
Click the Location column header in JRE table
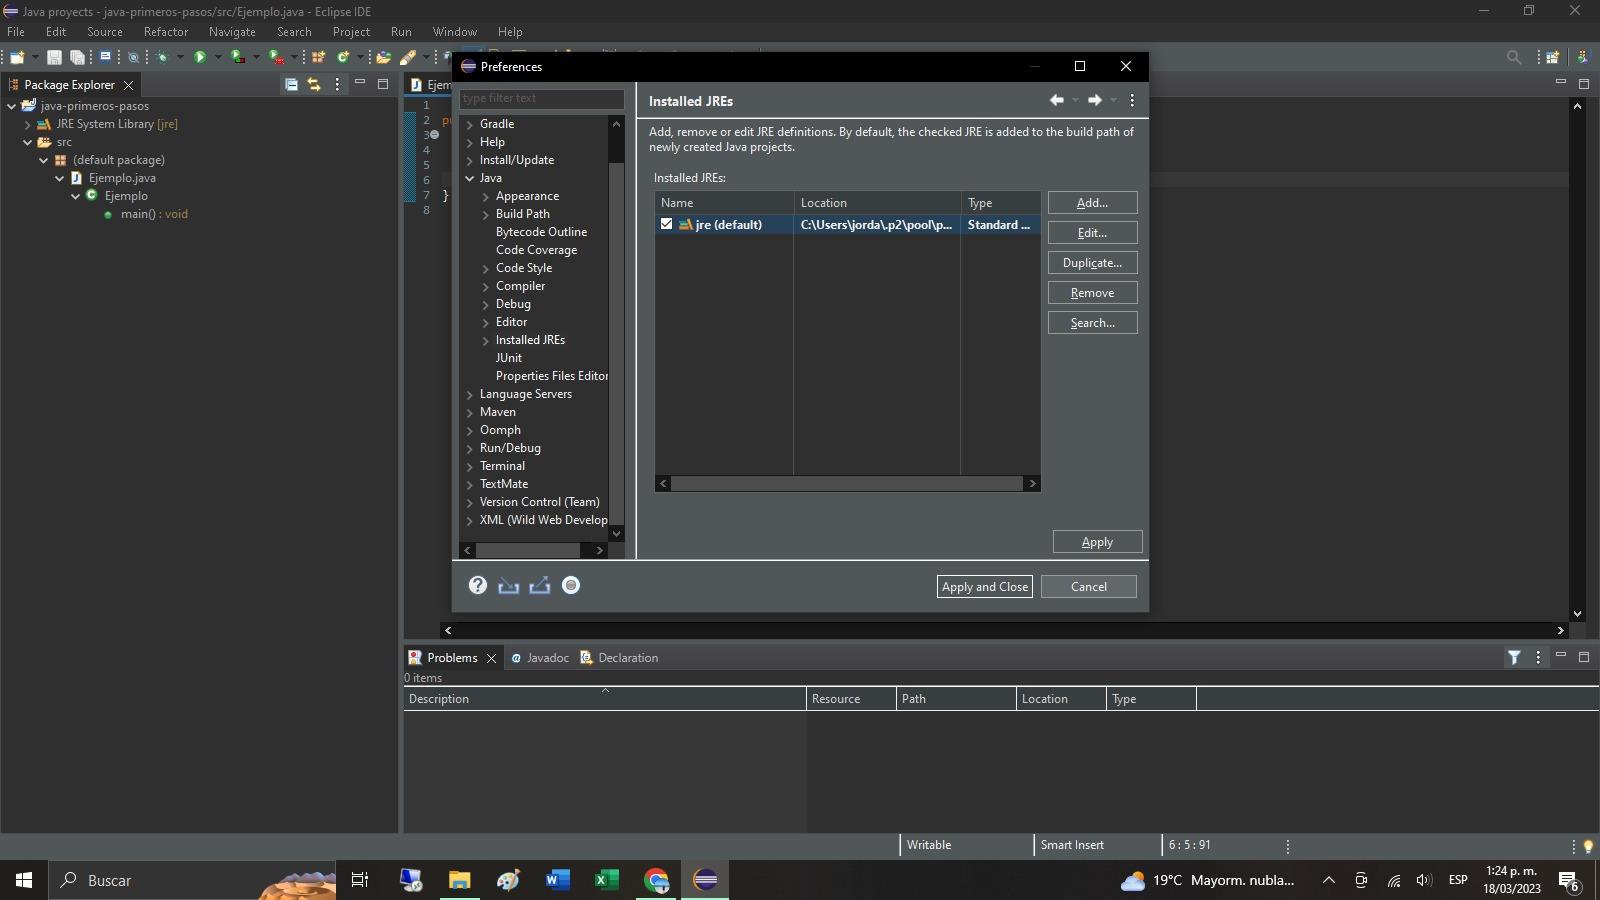coord(877,203)
